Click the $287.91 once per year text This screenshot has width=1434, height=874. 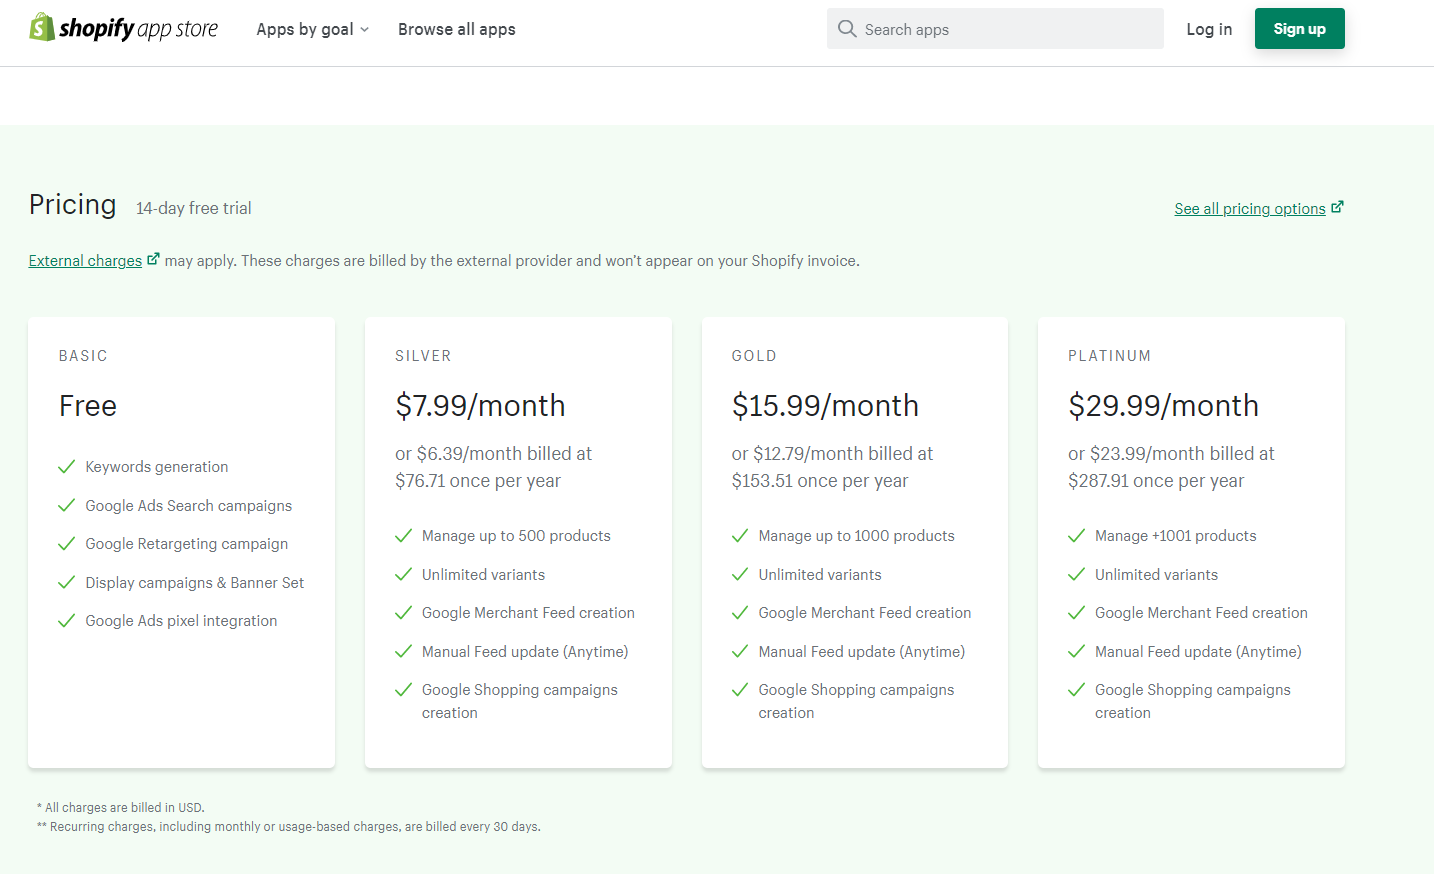click(x=1156, y=481)
